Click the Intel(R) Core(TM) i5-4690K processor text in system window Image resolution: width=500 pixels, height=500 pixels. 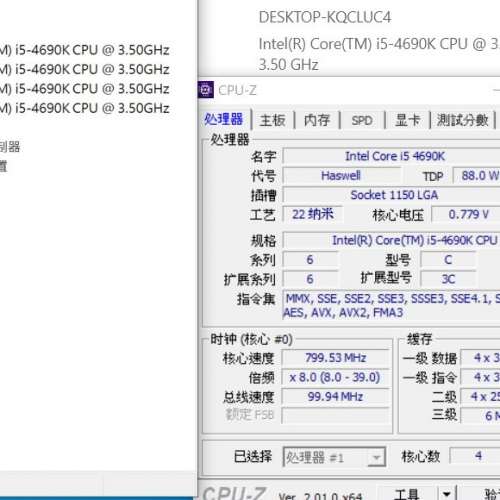379,54
